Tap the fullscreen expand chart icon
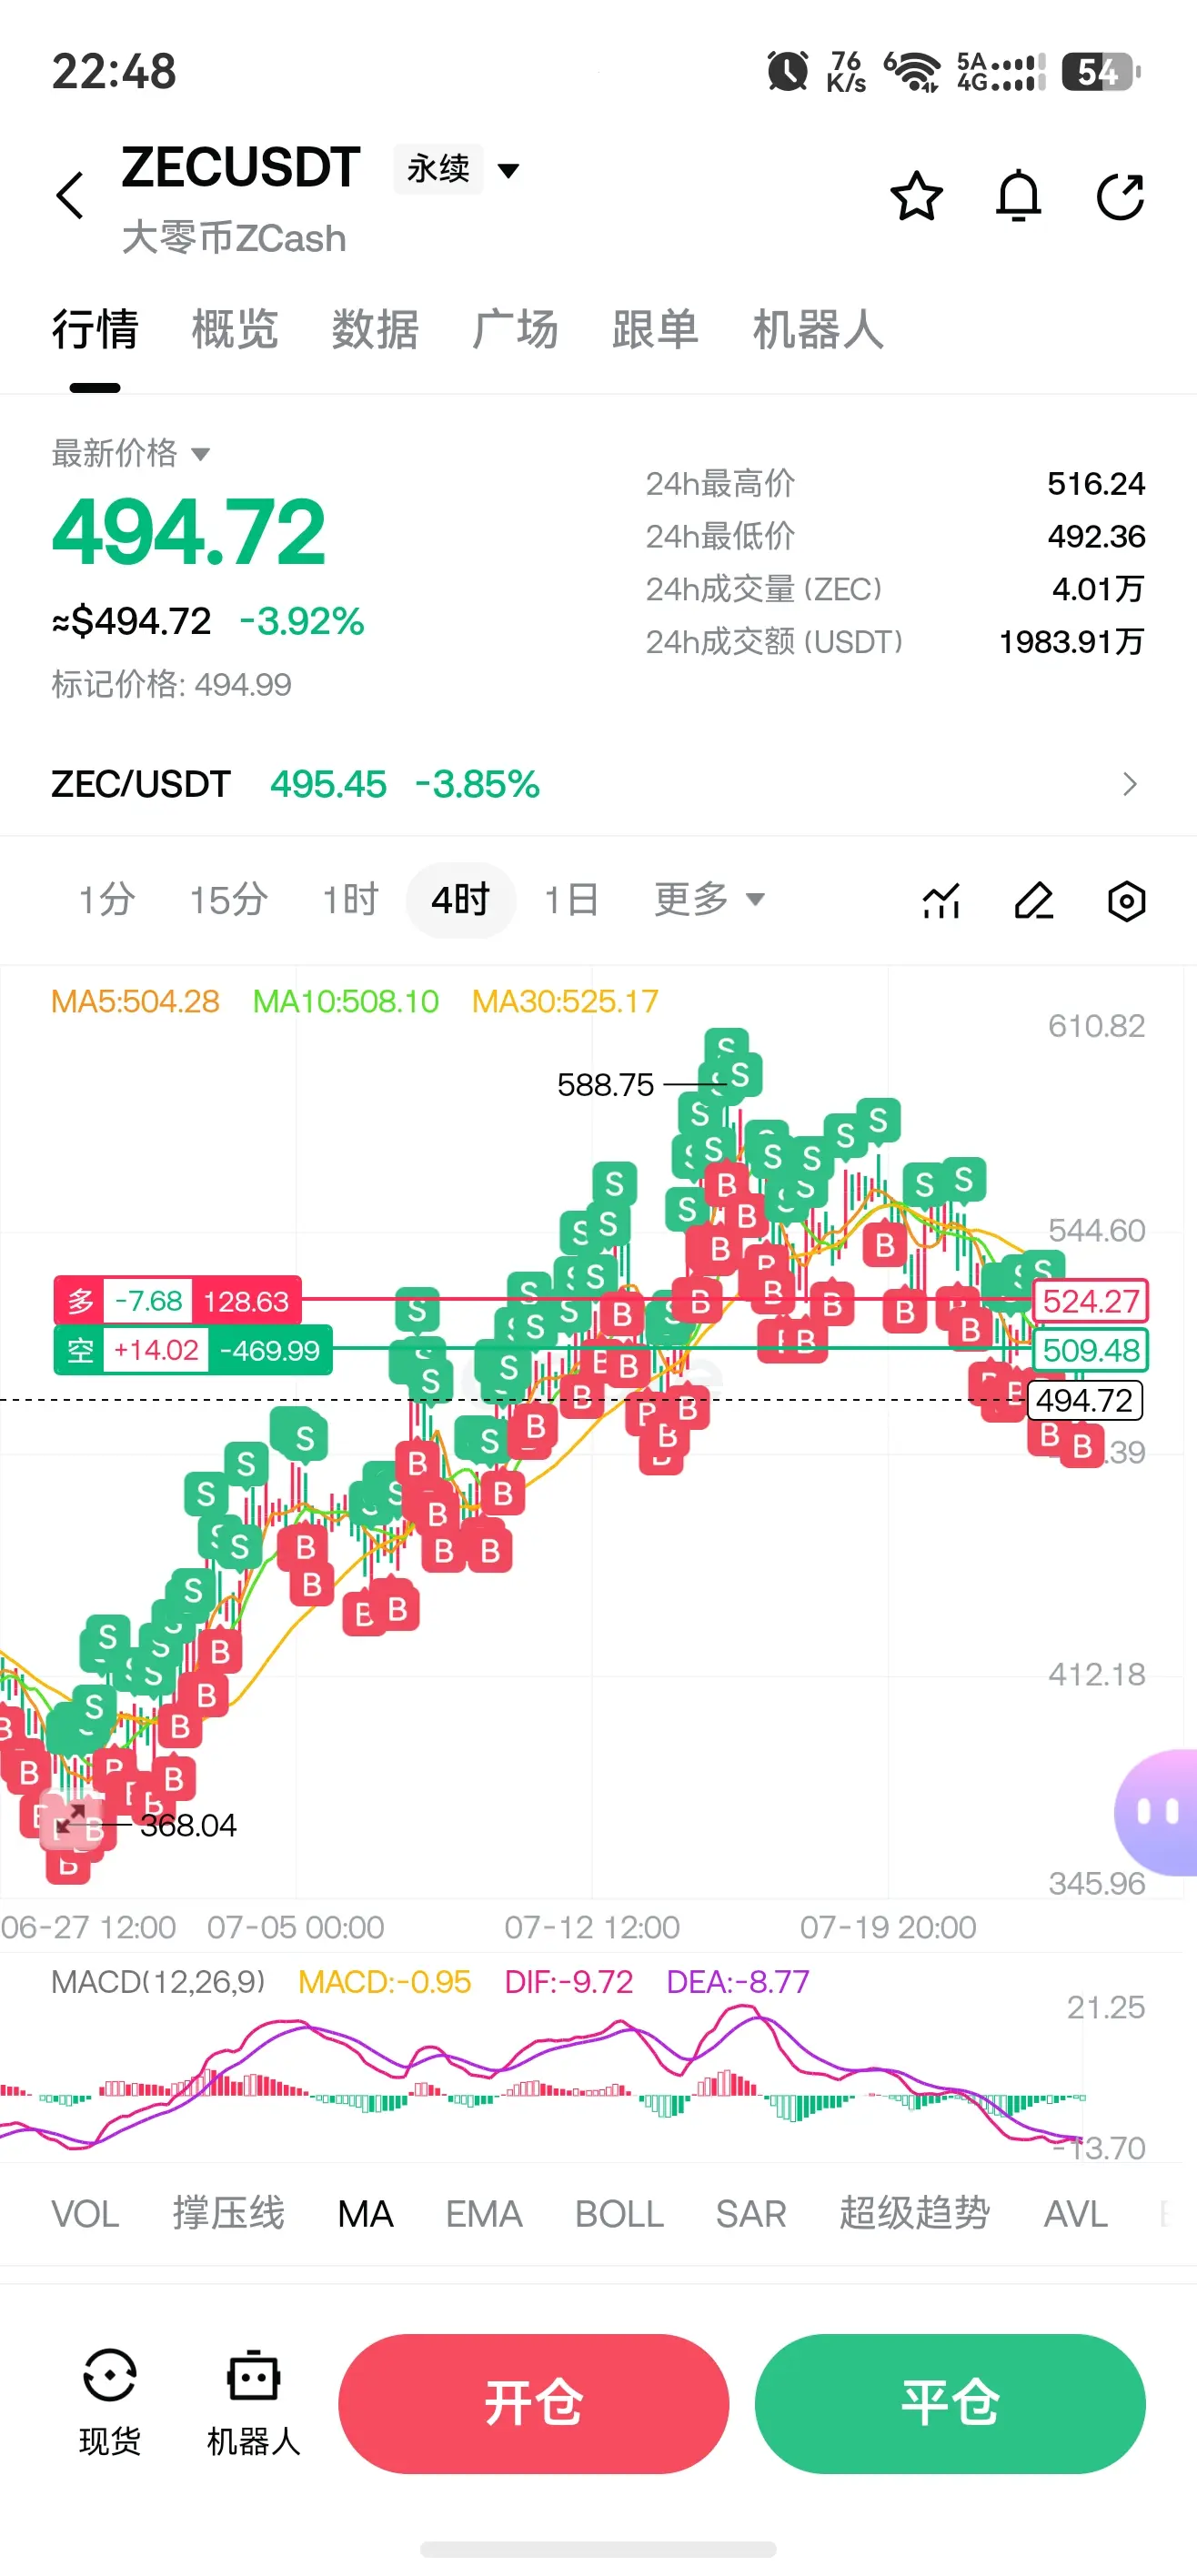 coord(70,1820)
